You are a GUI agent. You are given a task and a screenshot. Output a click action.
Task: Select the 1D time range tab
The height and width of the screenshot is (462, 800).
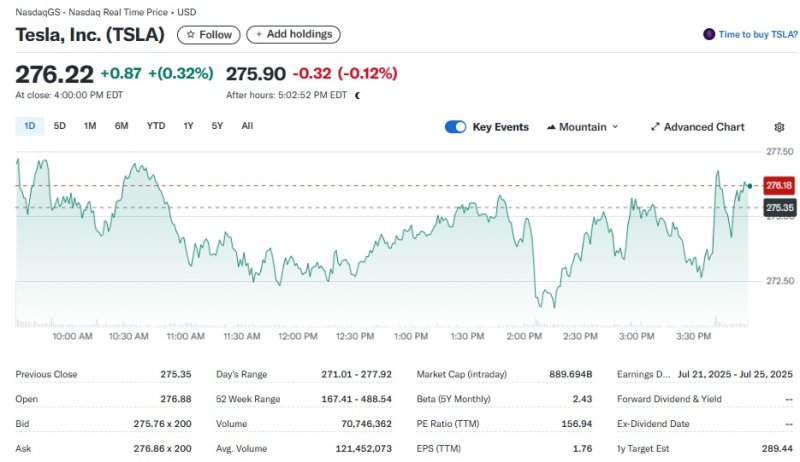pyautogui.click(x=30, y=126)
